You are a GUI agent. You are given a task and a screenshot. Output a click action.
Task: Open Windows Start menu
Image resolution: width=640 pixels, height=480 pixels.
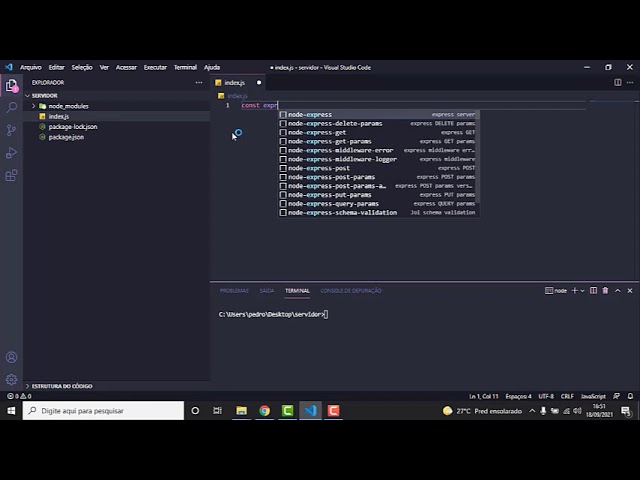coord(11,411)
